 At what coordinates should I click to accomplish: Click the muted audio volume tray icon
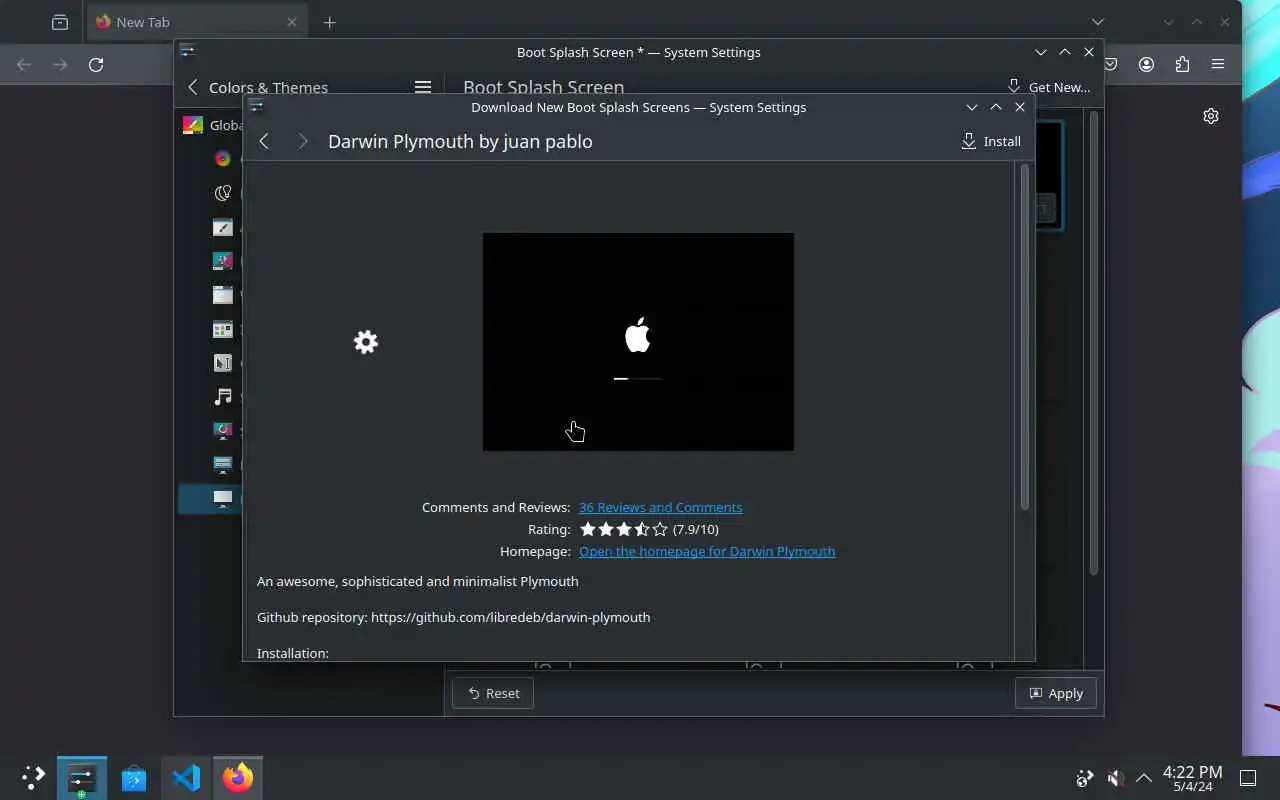coord(1115,777)
